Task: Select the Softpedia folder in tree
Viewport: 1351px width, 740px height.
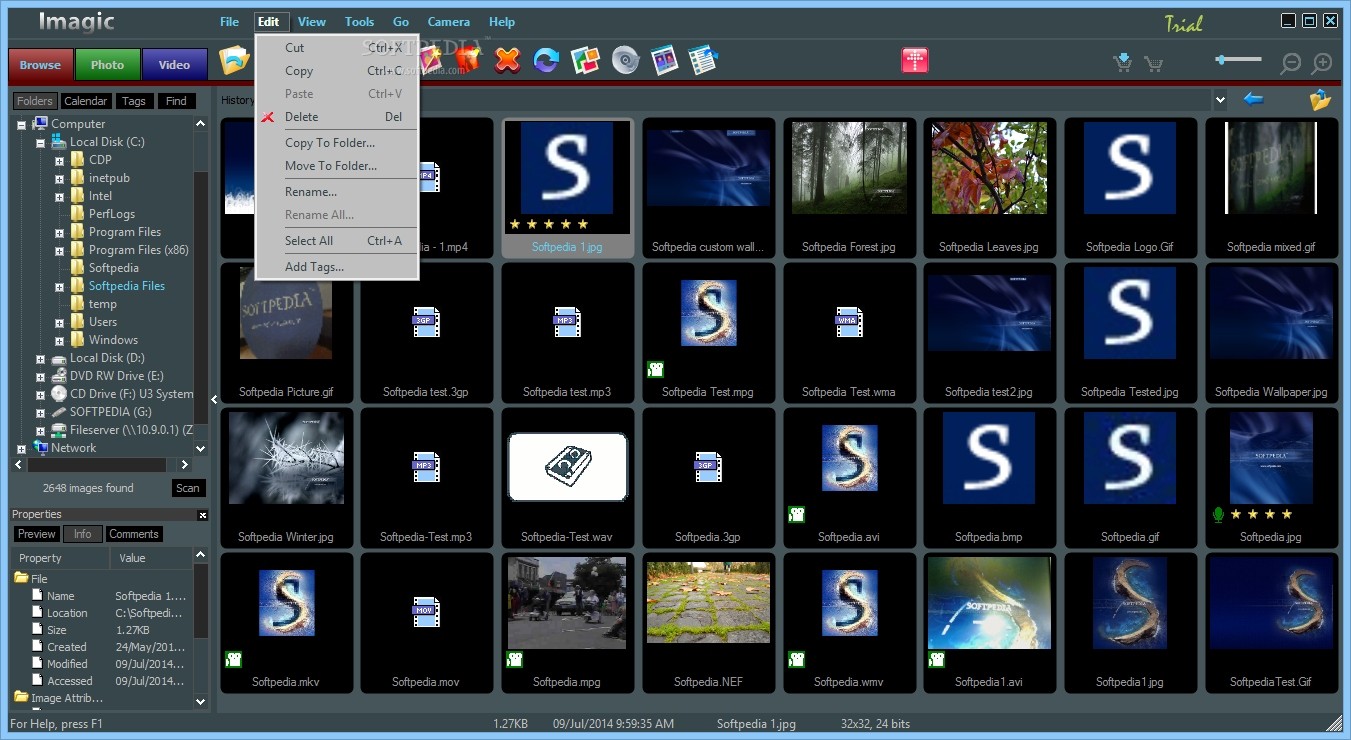Action: (114, 268)
